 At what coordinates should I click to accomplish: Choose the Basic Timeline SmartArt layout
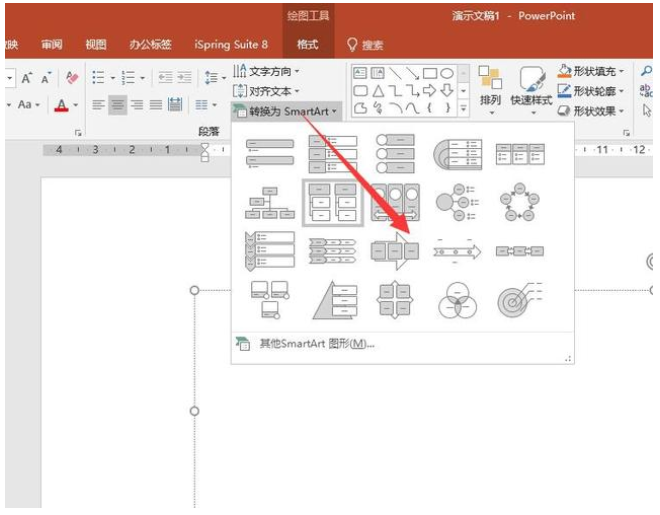tap(458, 251)
